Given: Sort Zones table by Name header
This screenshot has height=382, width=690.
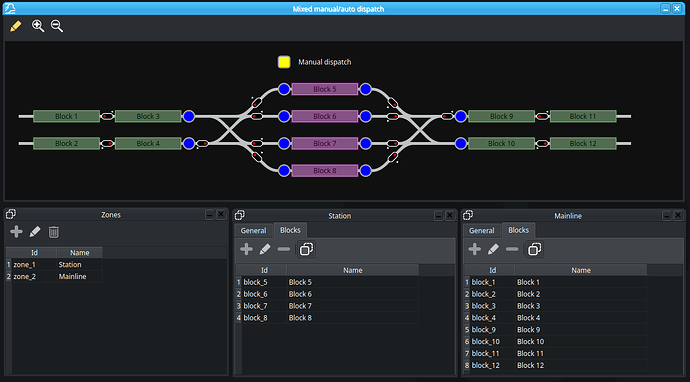Looking at the screenshot, I should pos(80,253).
